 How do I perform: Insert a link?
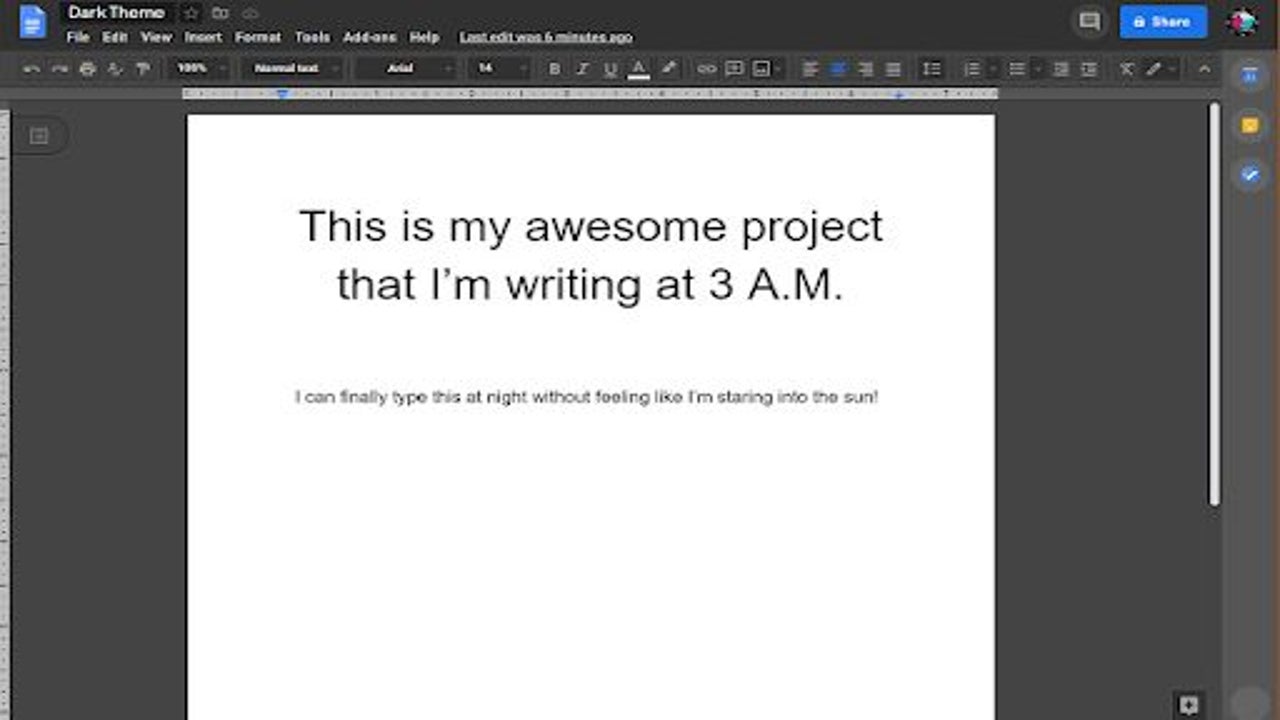708,69
